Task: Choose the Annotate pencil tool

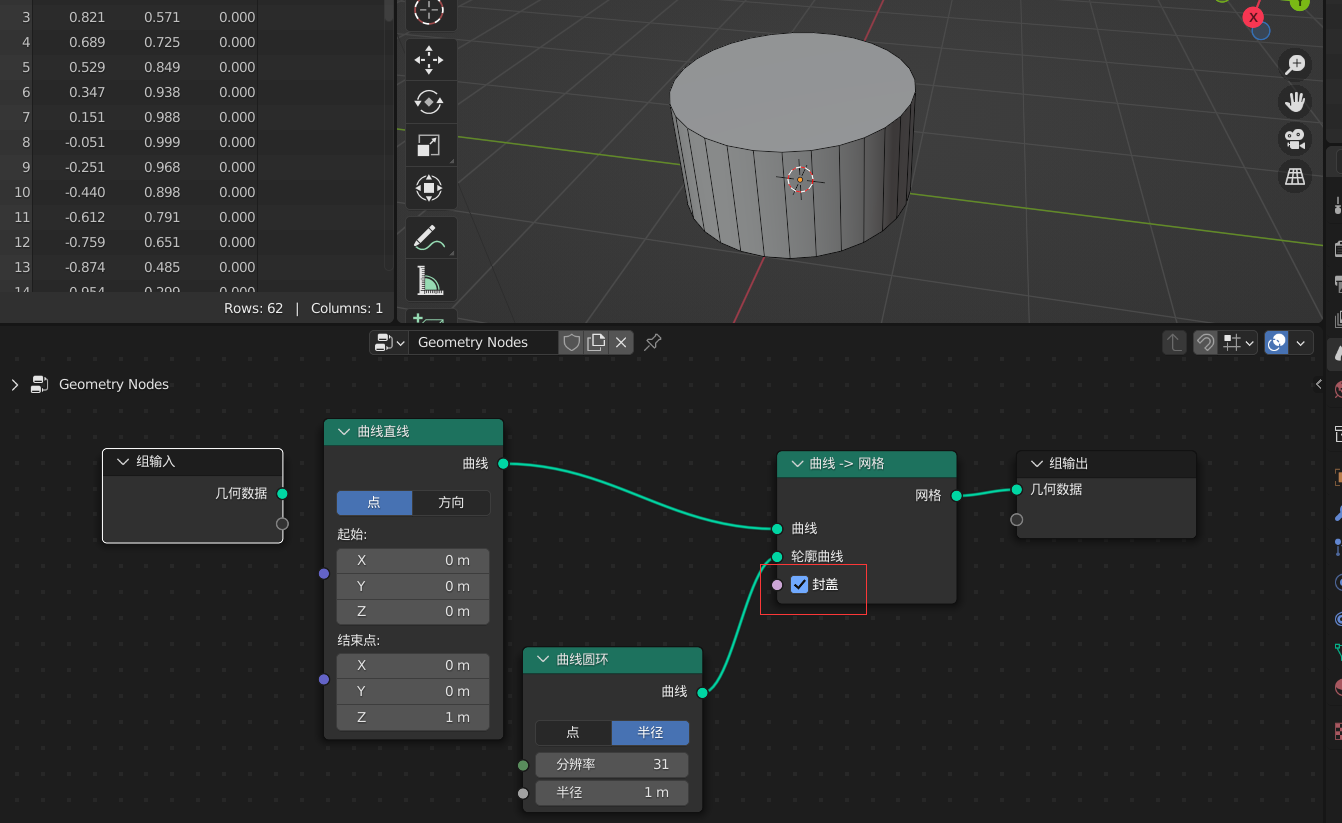Action: 429,240
